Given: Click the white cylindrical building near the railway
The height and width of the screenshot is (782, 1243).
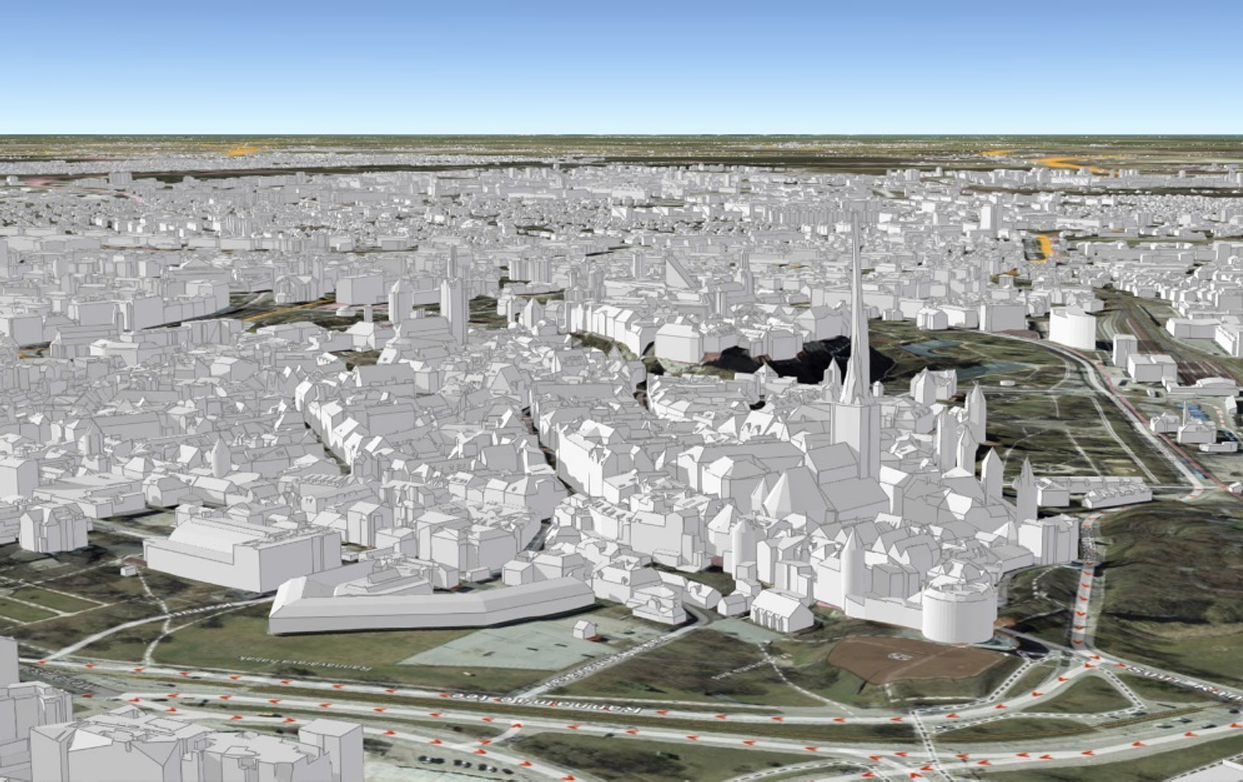Looking at the screenshot, I should [1072, 327].
